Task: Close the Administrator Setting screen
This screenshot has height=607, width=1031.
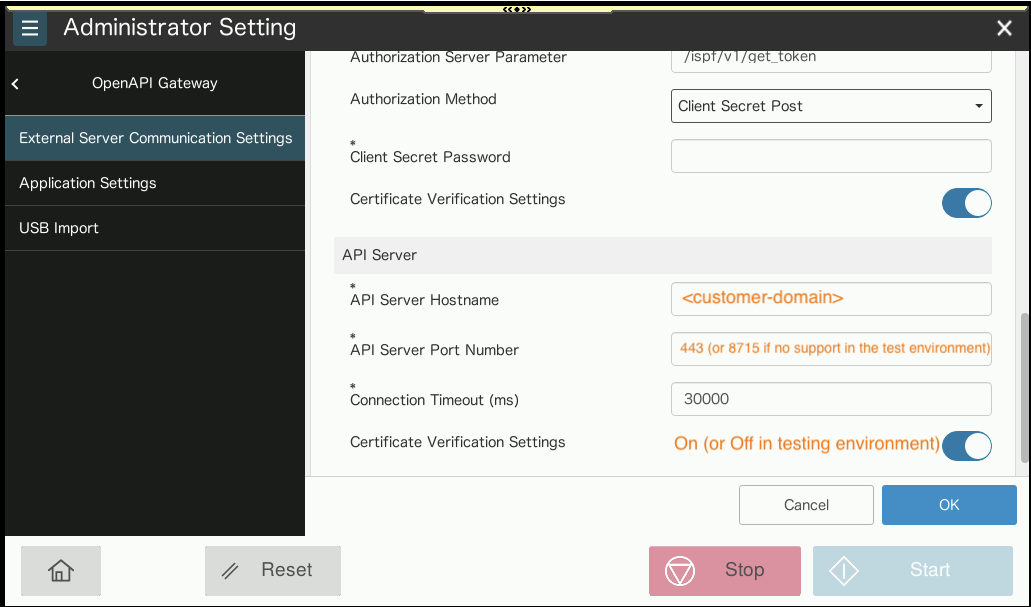Action: tap(1004, 28)
